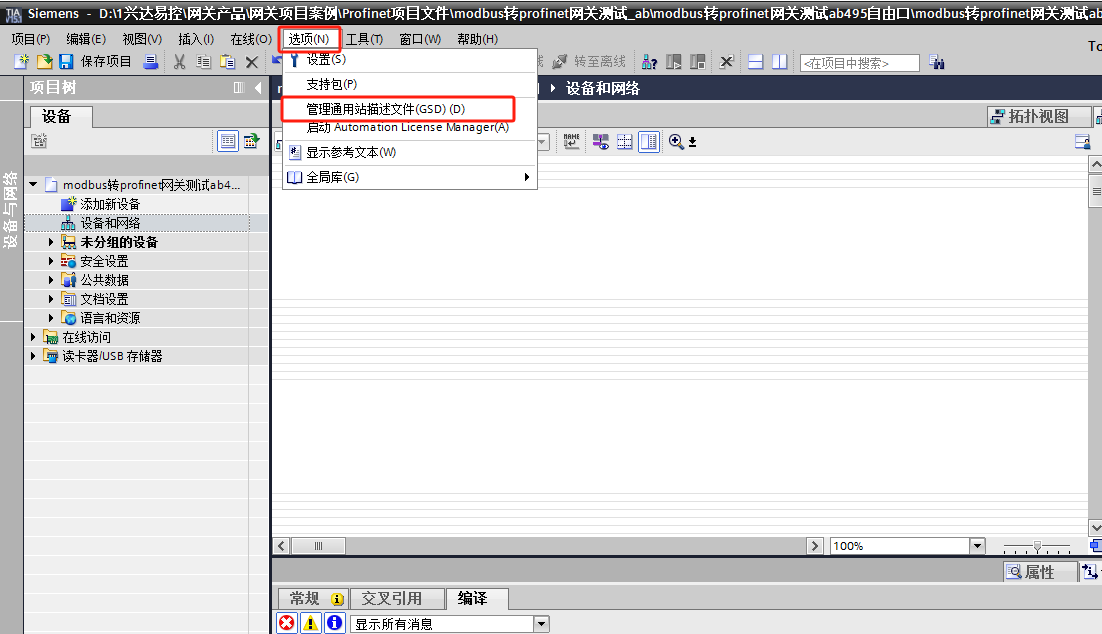Paste from clipboard using the paste icon

227,62
